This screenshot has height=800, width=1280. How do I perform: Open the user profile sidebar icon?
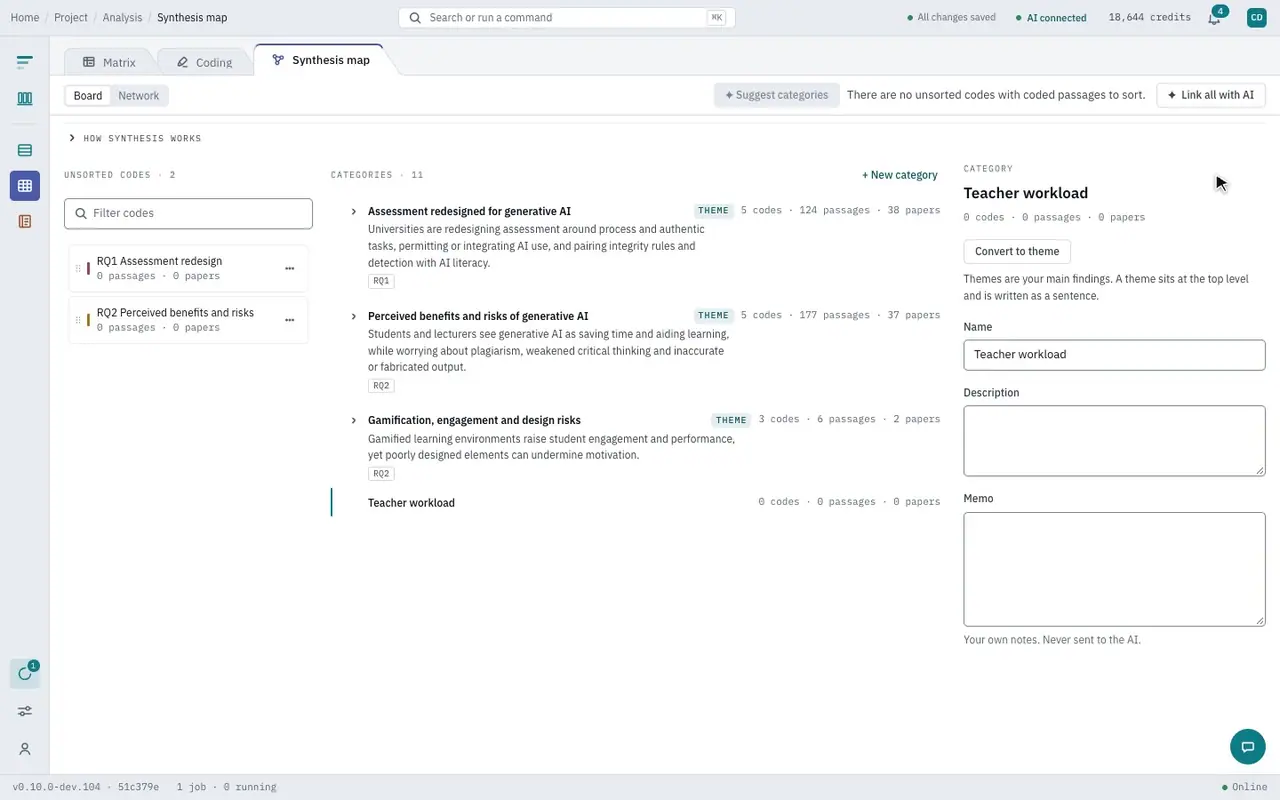25,749
